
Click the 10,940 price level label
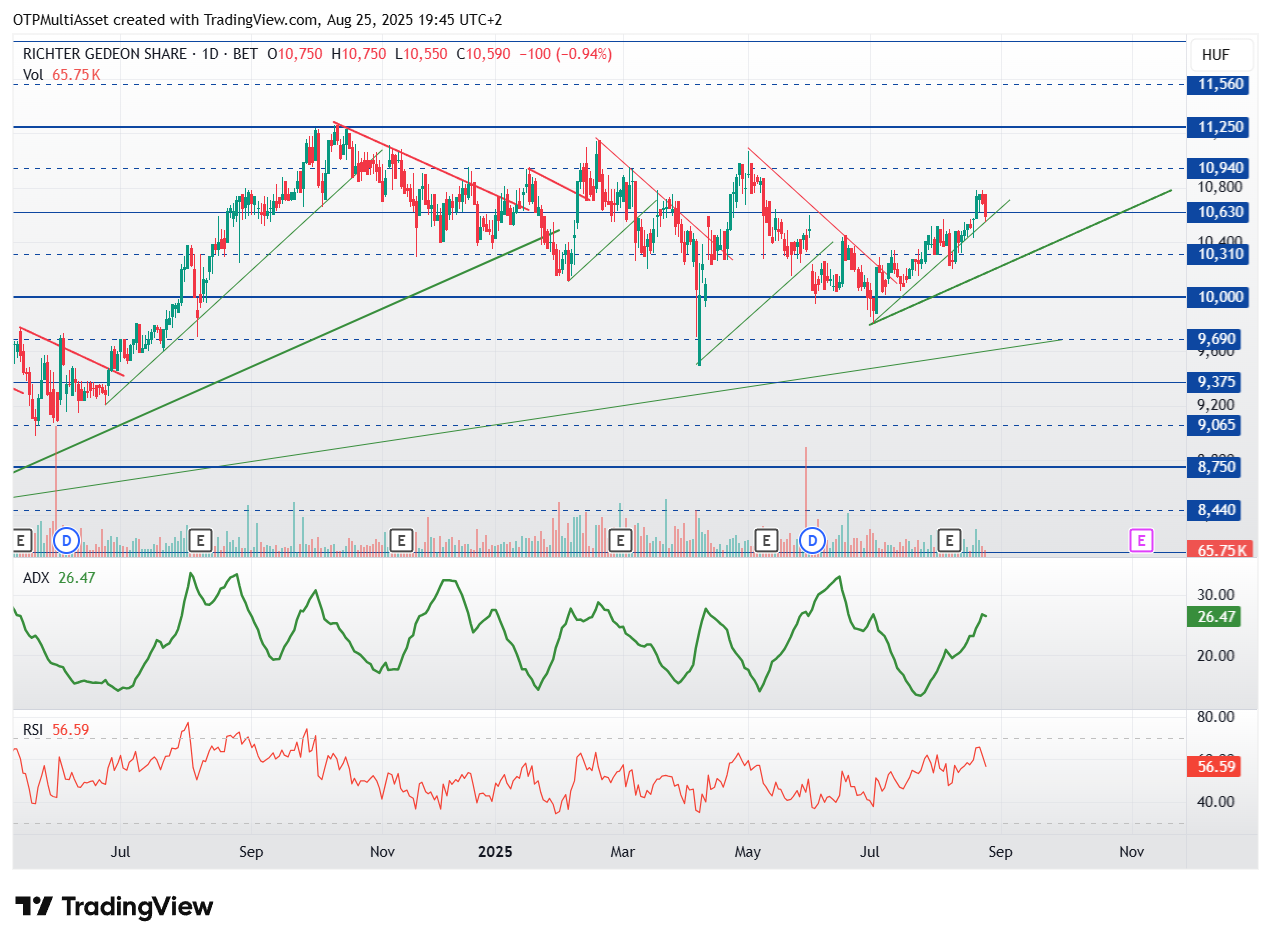(1220, 168)
